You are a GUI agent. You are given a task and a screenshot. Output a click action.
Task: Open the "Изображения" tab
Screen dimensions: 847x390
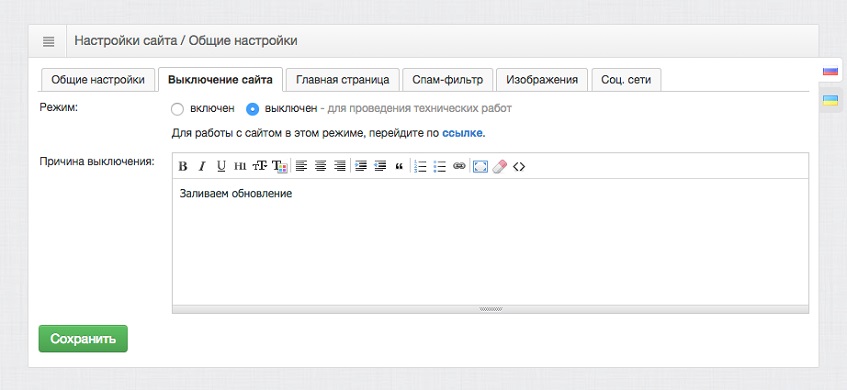(x=542, y=80)
